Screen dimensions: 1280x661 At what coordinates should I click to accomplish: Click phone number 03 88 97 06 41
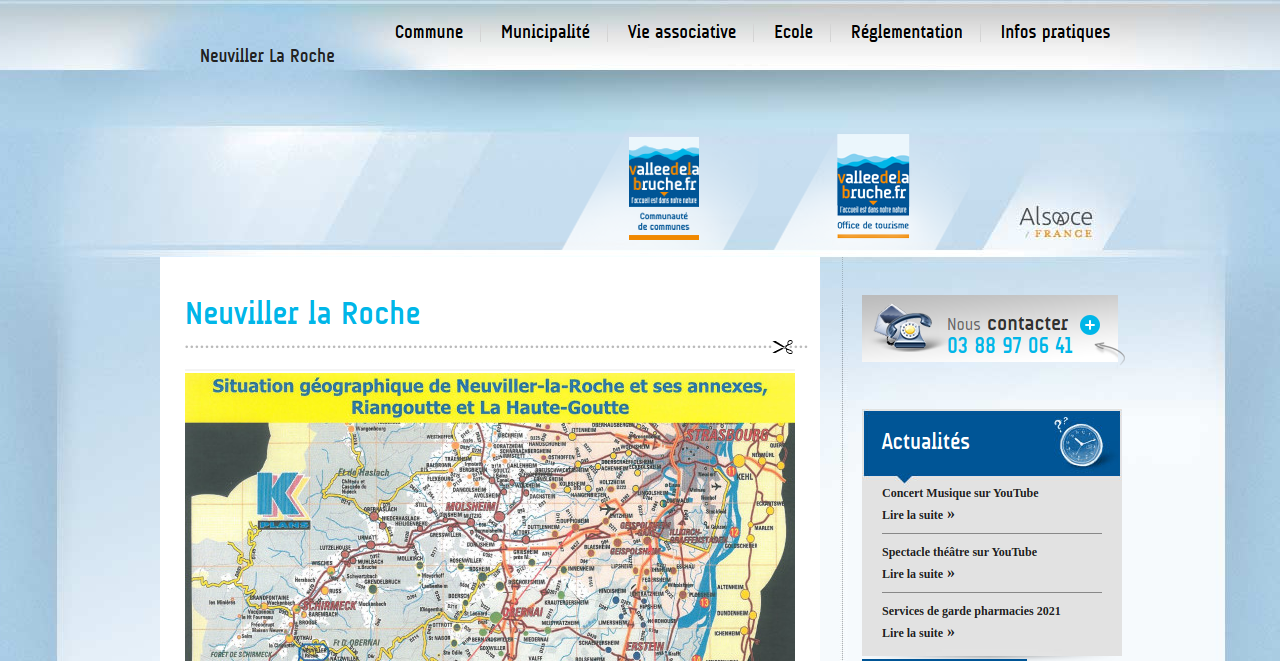1010,346
